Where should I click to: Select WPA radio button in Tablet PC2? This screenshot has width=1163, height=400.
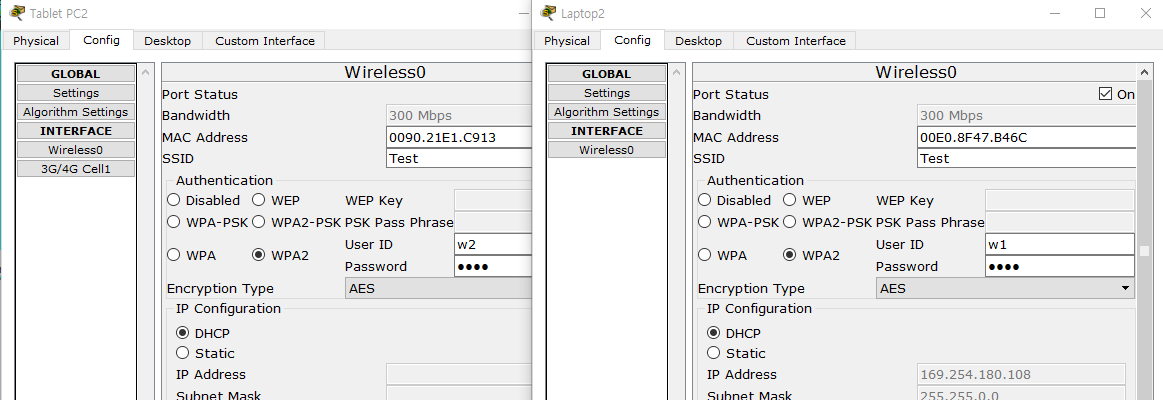174,255
